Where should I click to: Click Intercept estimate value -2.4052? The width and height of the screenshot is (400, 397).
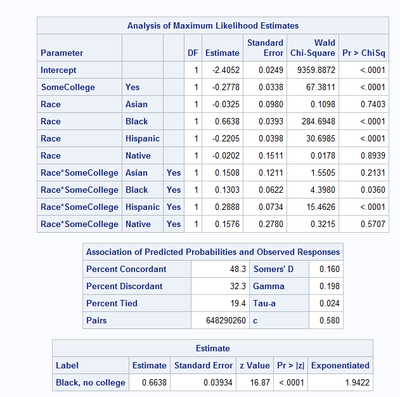point(226,70)
